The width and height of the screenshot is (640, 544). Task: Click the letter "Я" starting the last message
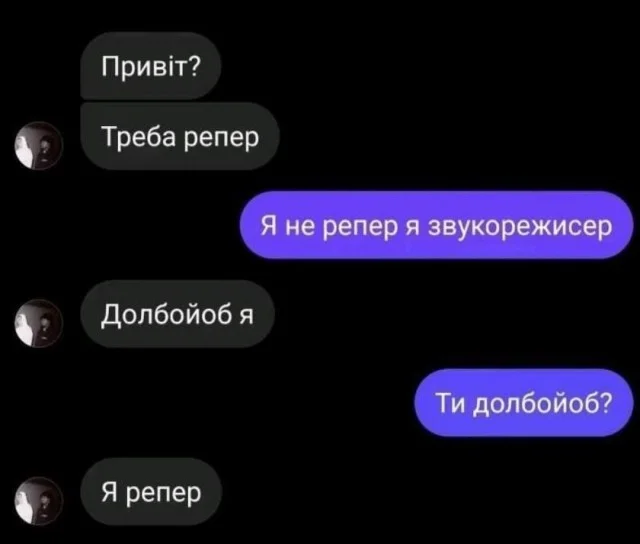[109, 492]
